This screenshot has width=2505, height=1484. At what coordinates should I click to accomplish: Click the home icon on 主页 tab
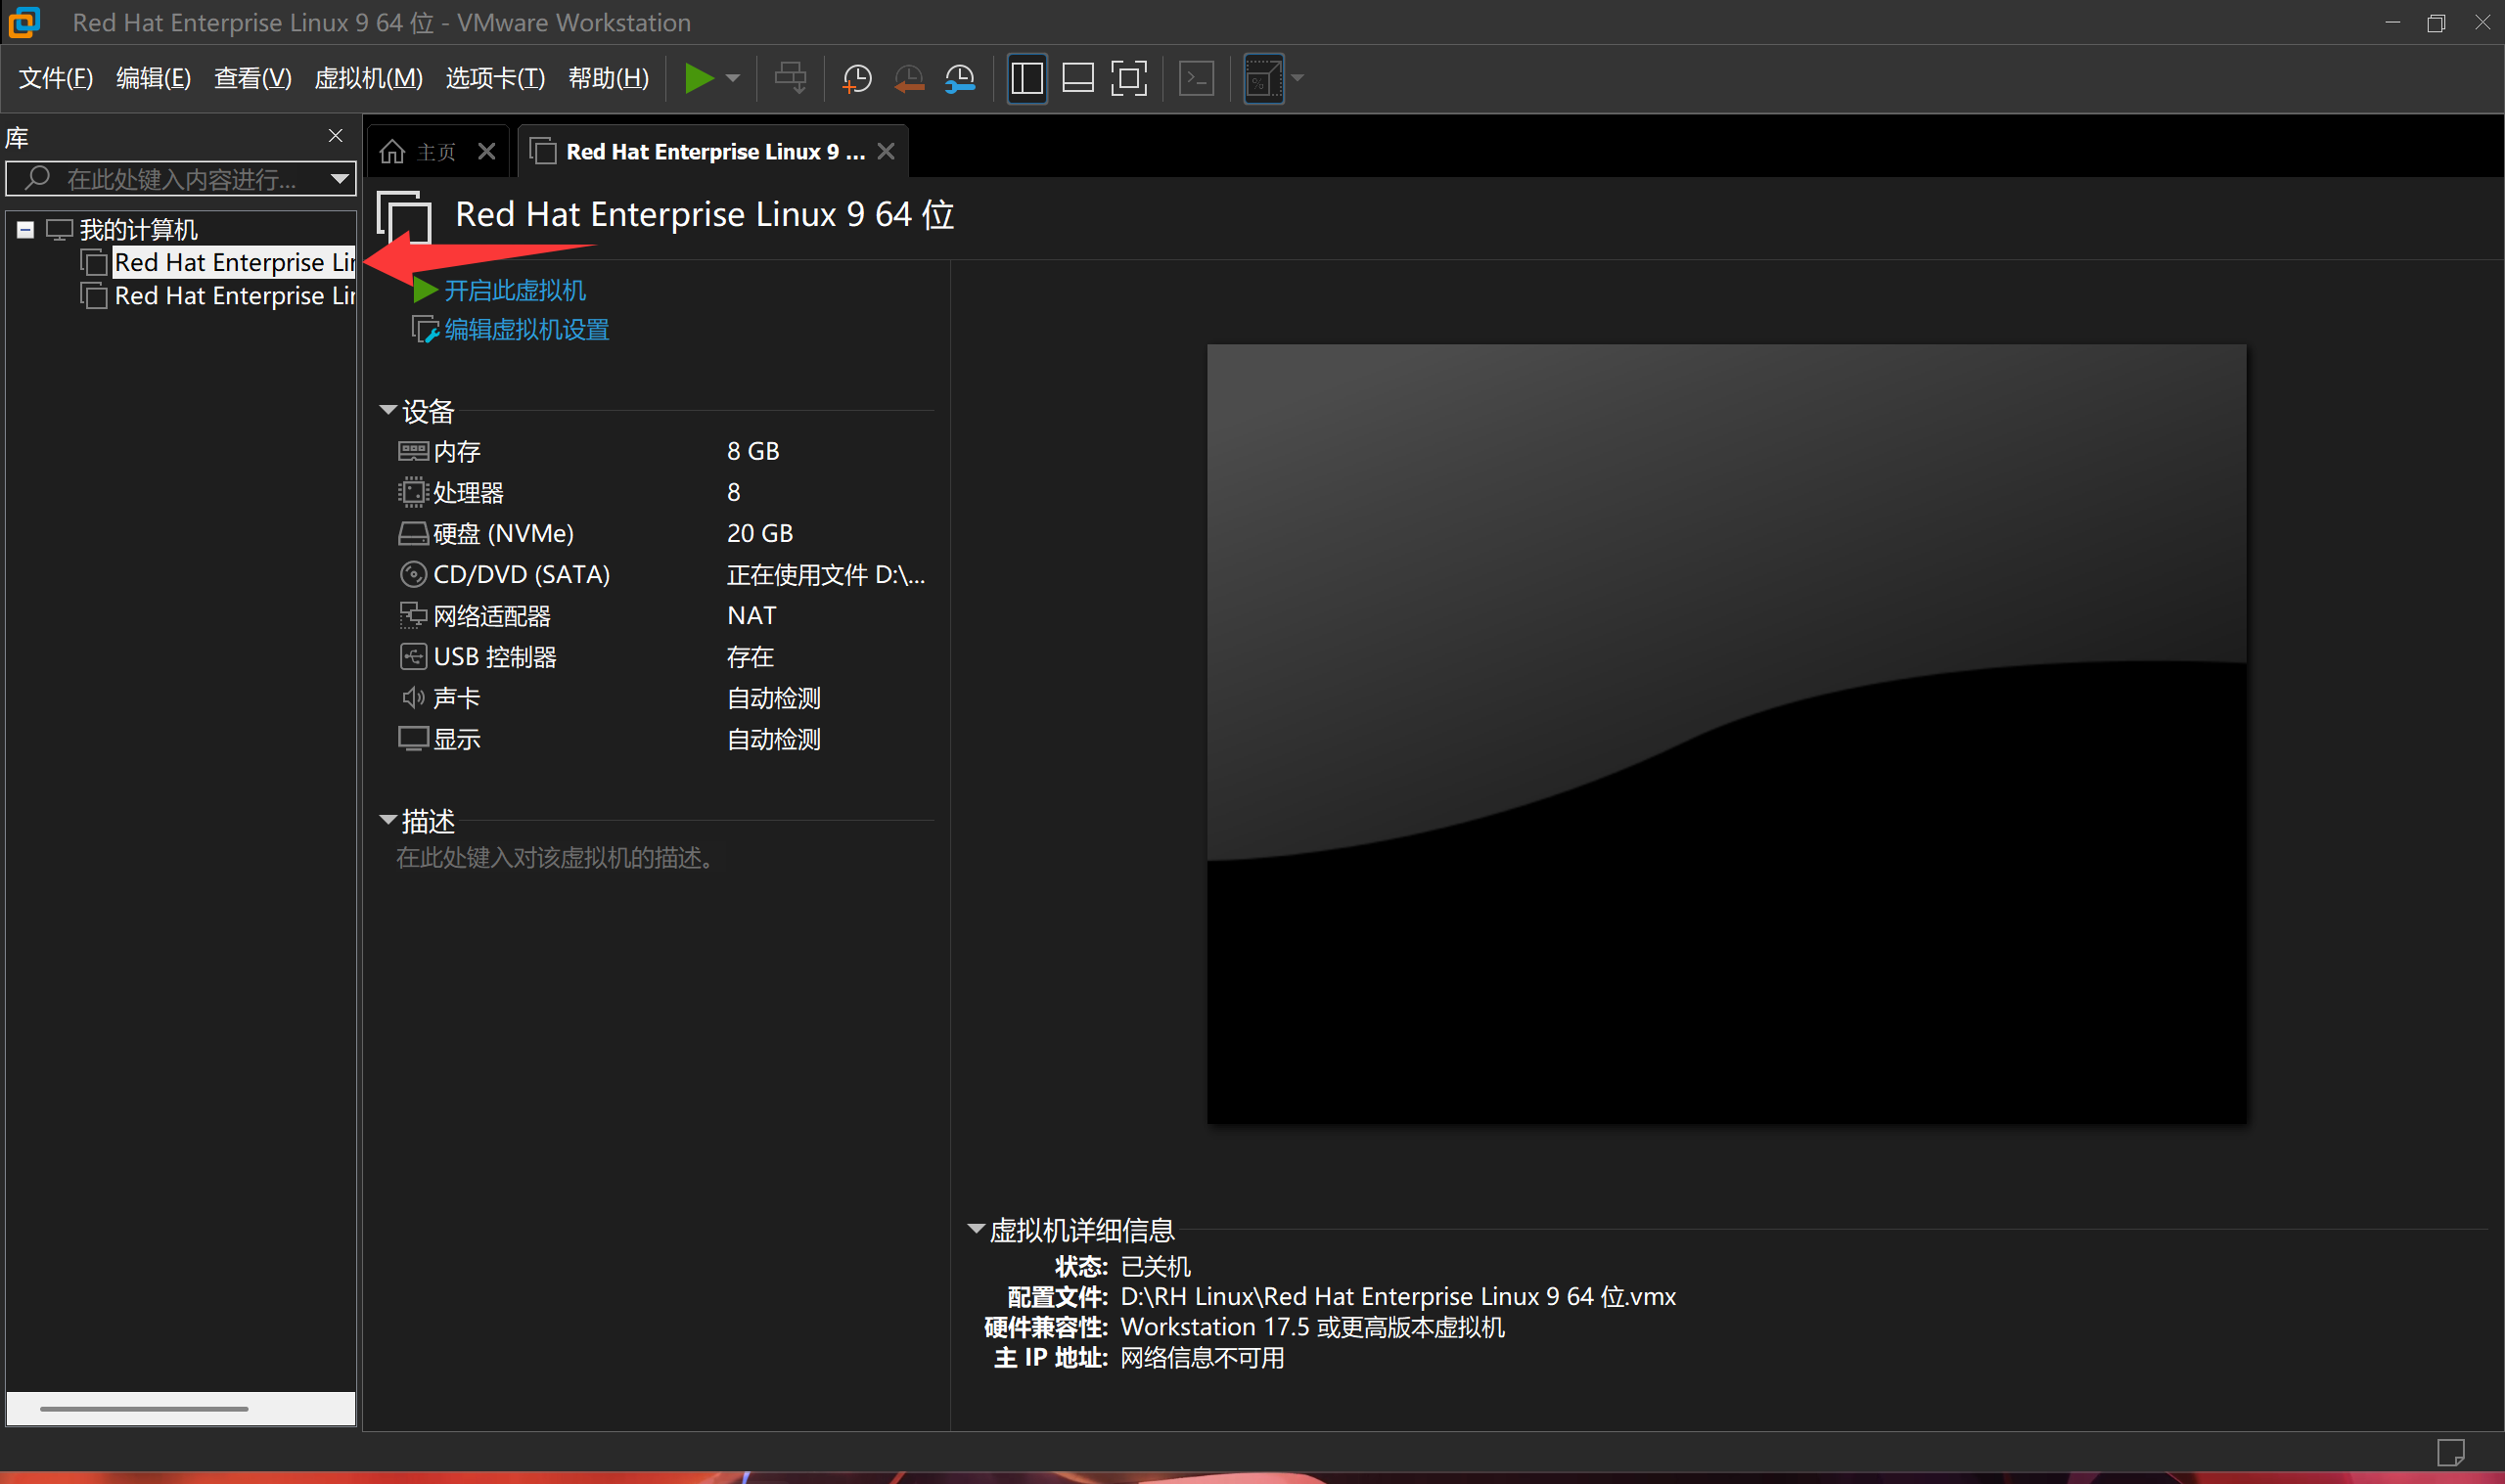[x=393, y=151]
